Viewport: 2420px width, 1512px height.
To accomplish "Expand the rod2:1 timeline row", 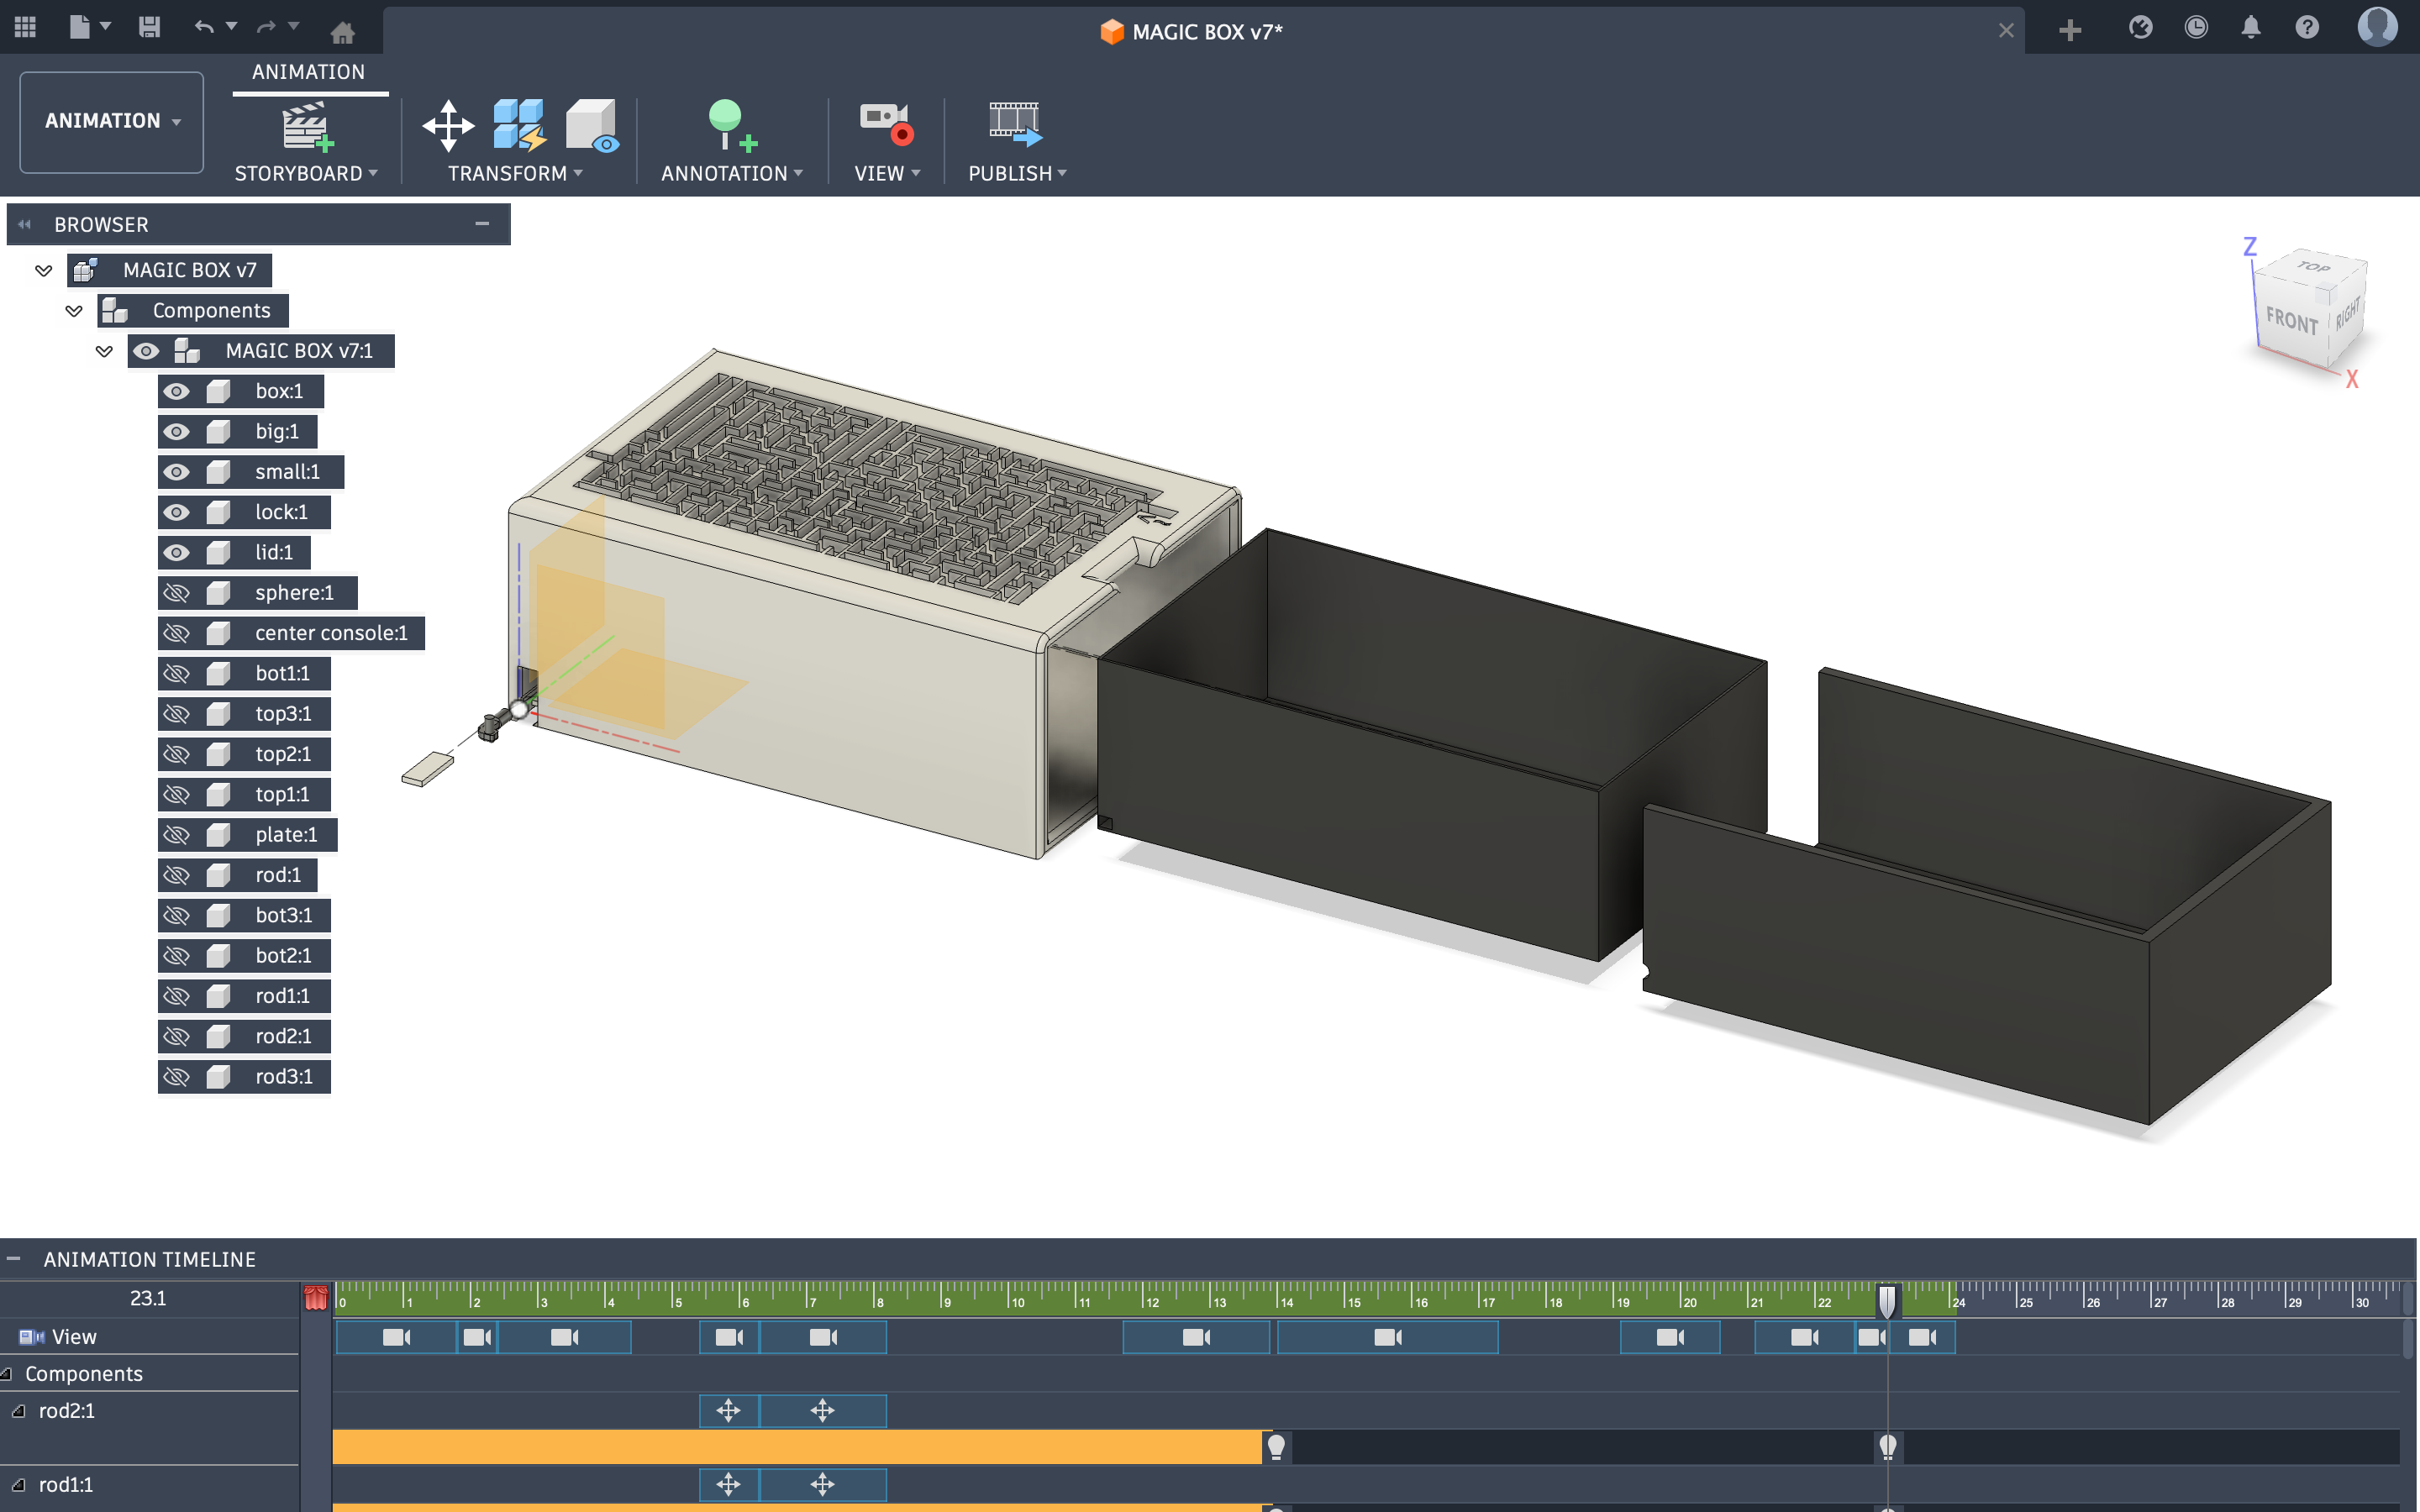I will [18, 1411].
